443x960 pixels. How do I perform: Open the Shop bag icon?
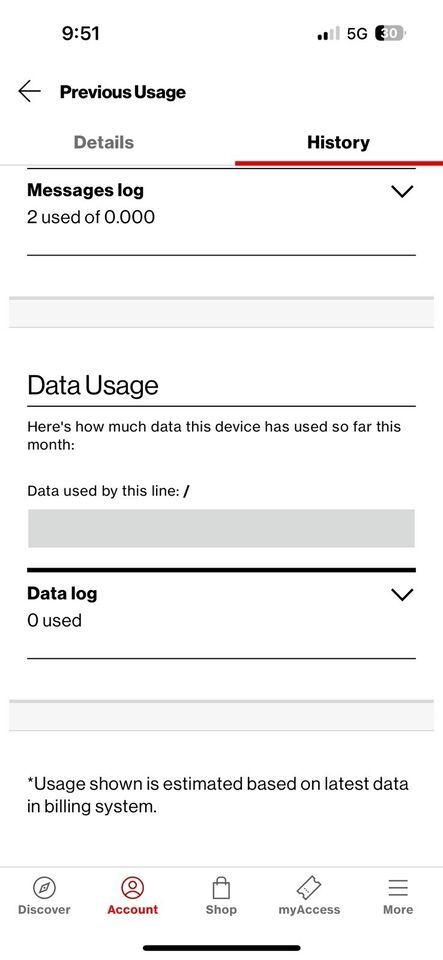221,887
